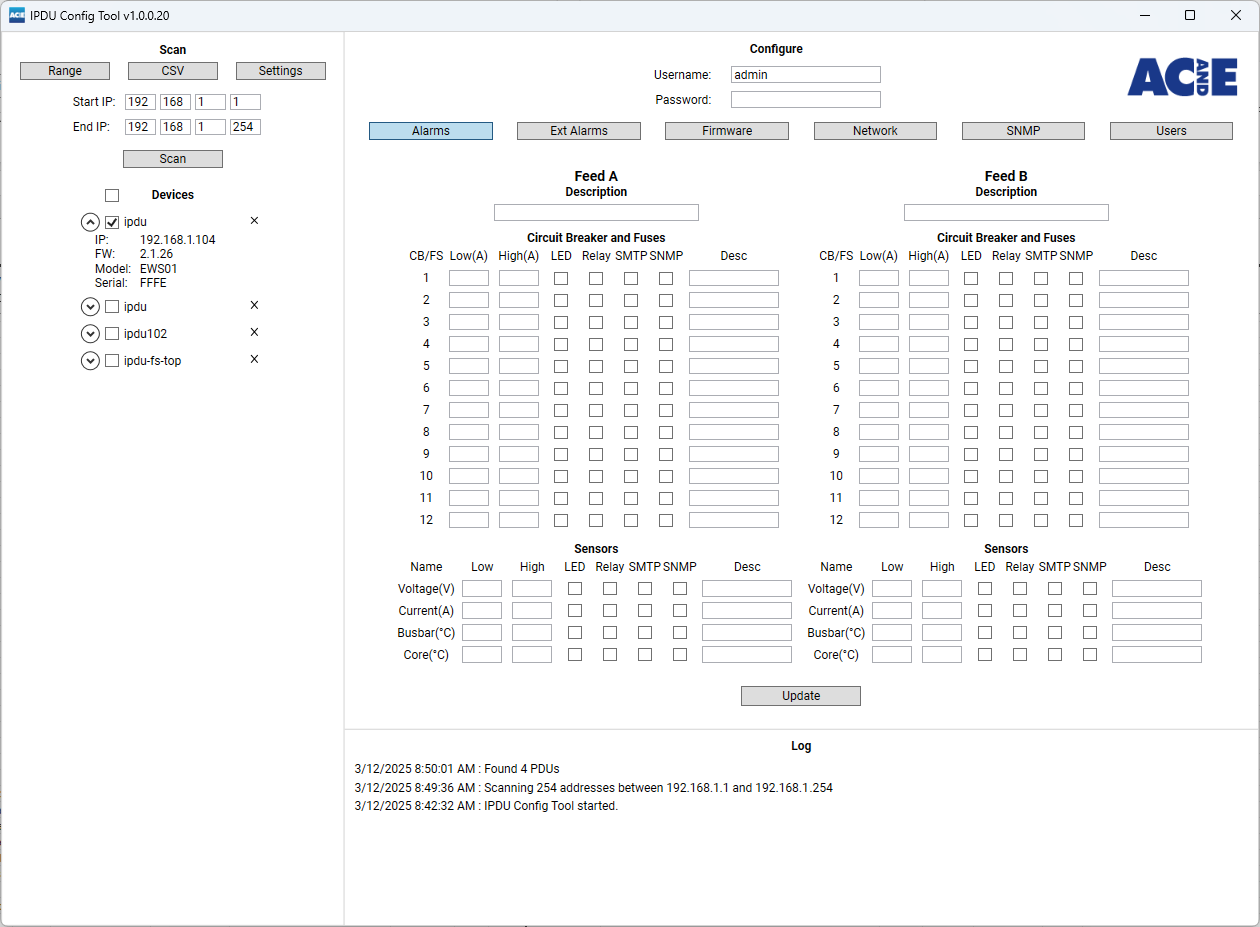Image resolution: width=1260 pixels, height=927 pixels.
Task: Check the ipdu102 device checkbox
Action: (x=112, y=334)
